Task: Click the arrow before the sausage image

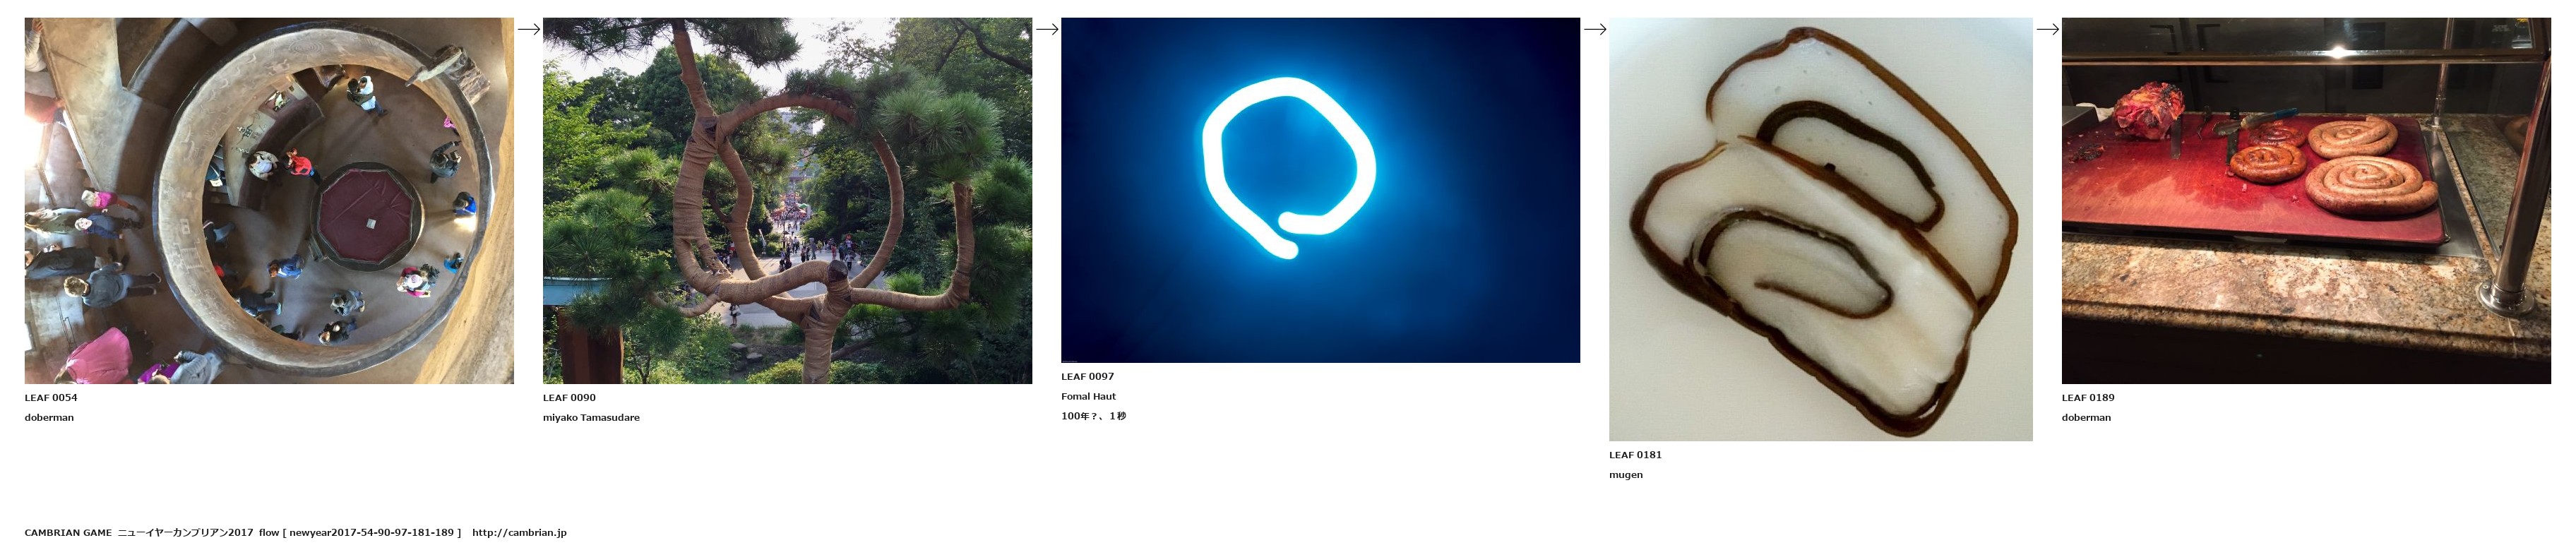Action: pos(2047,29)
